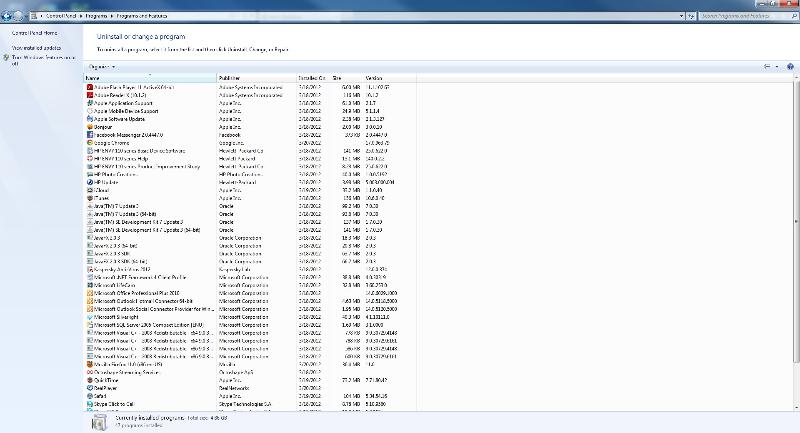Click the iTunes program icon
This screenshot has height=433, width=800.
click(x=90, y=198)
